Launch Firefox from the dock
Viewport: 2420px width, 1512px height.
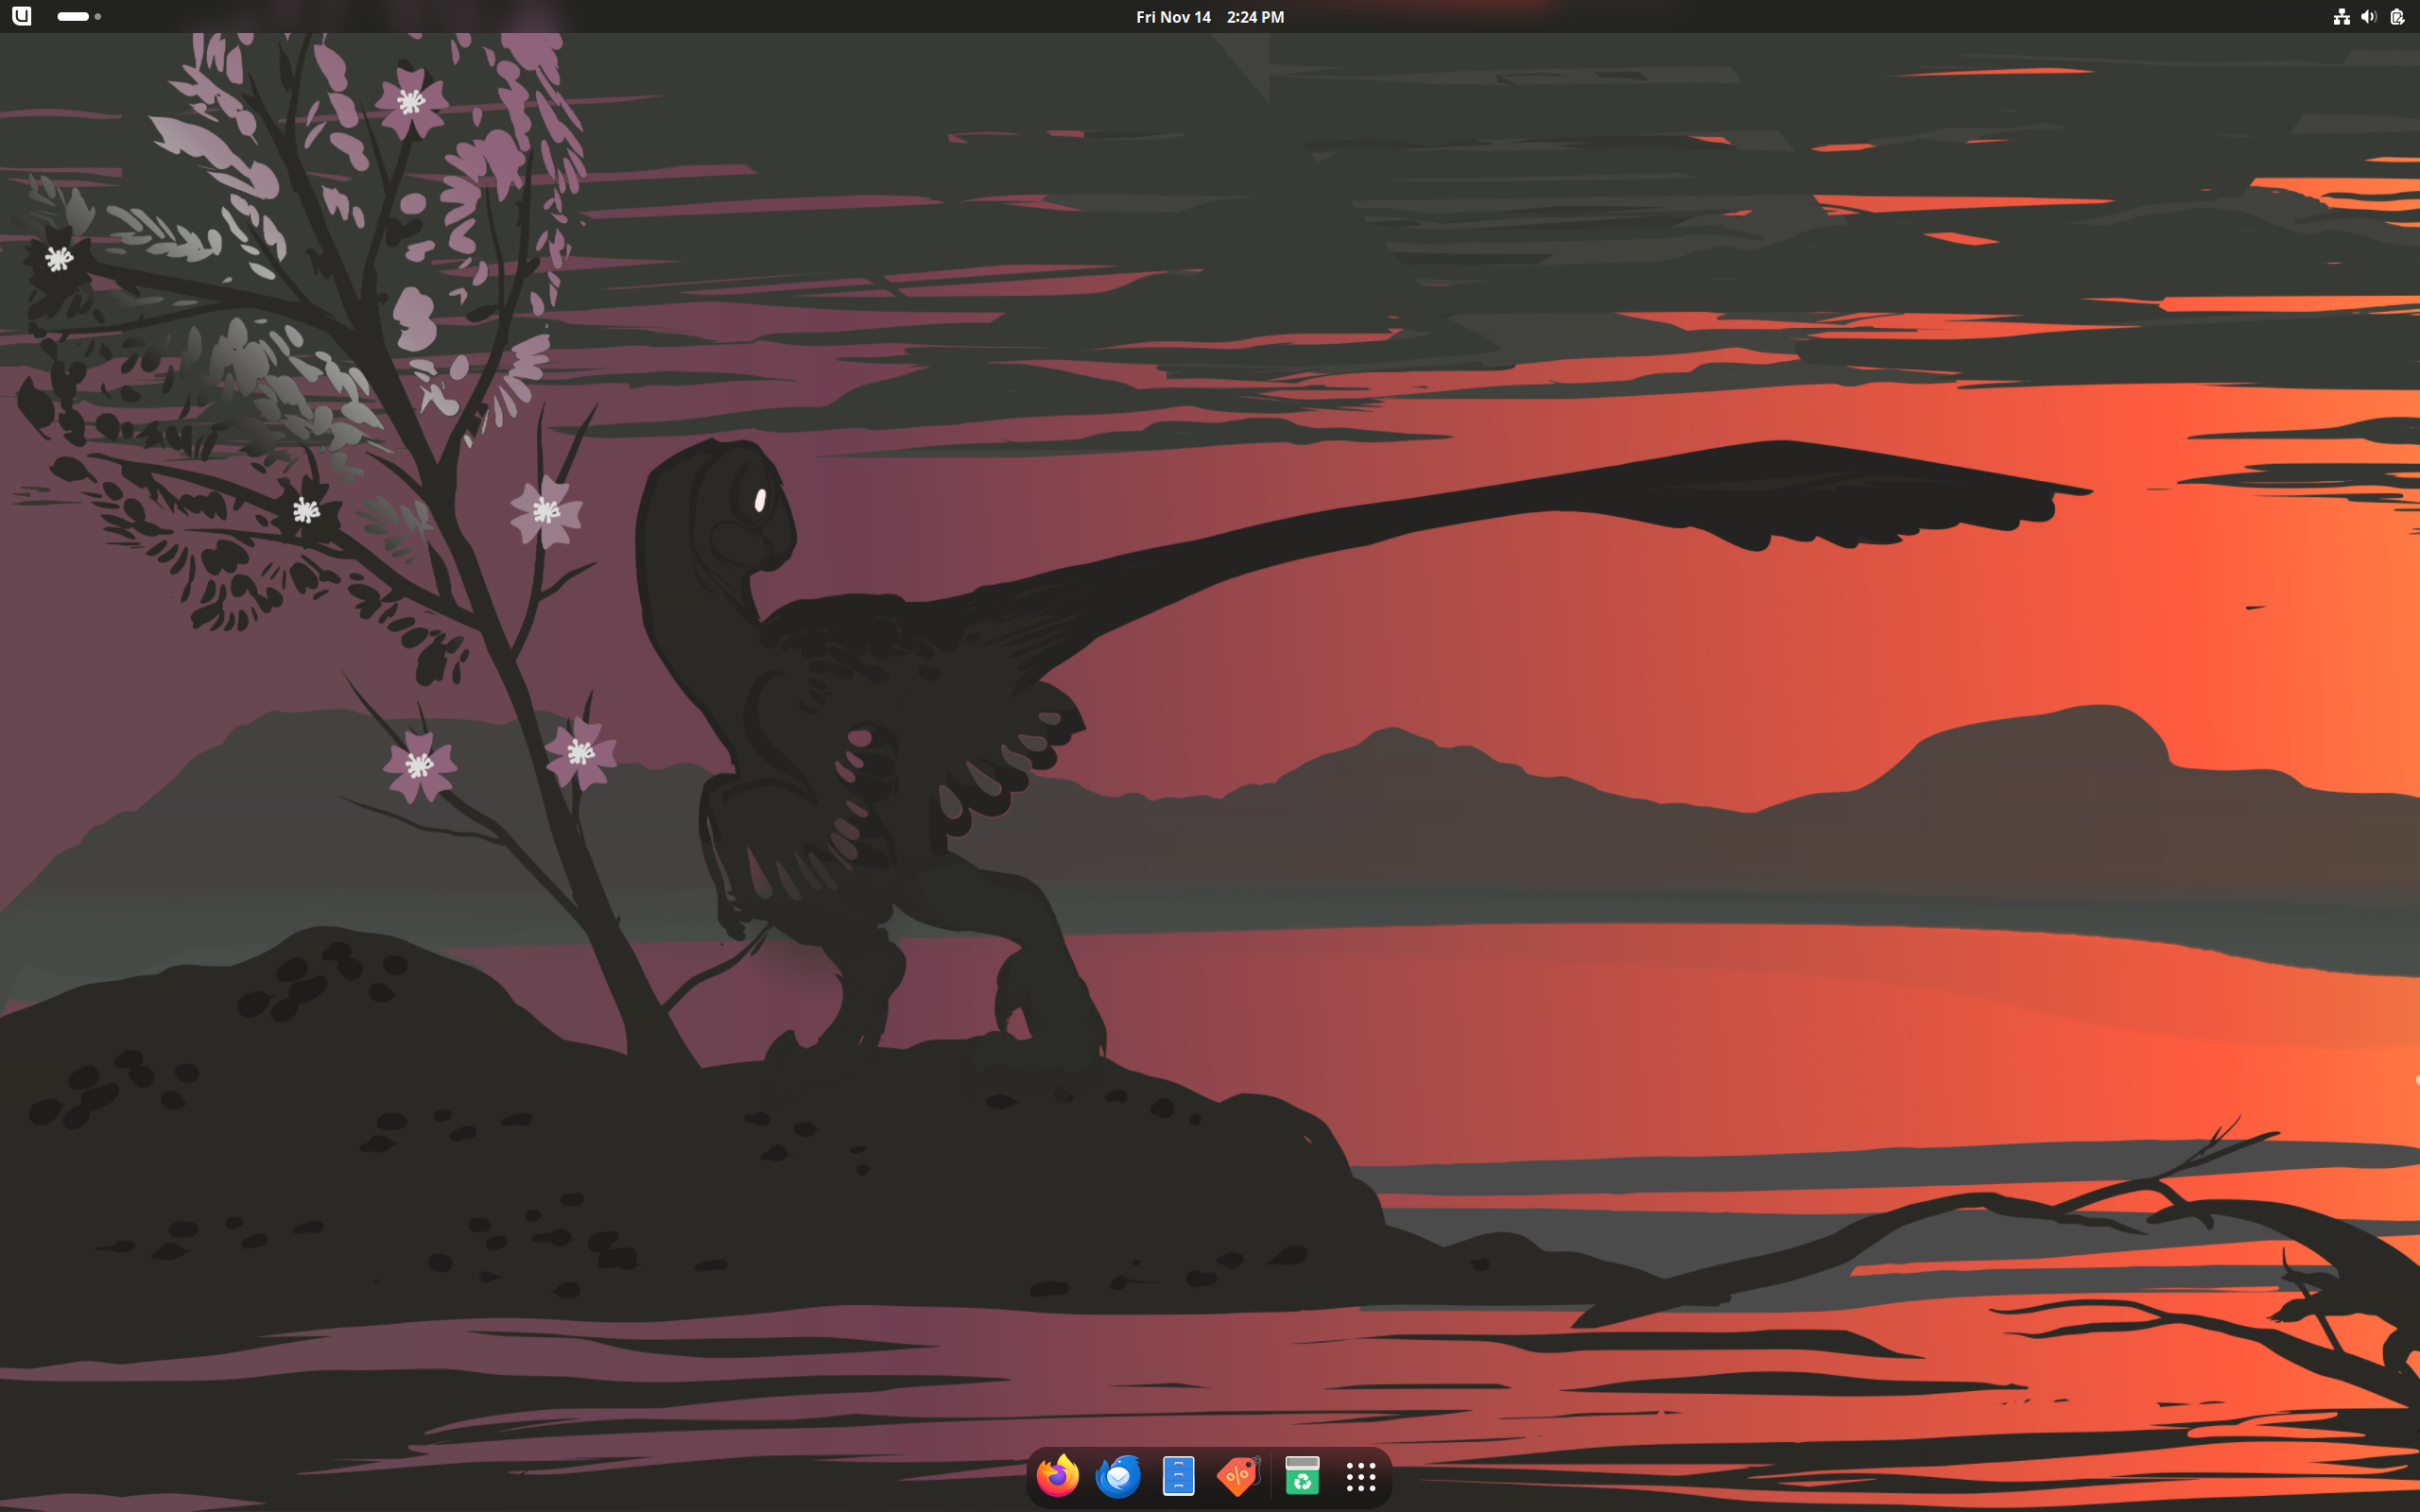pos(1058,1476)
